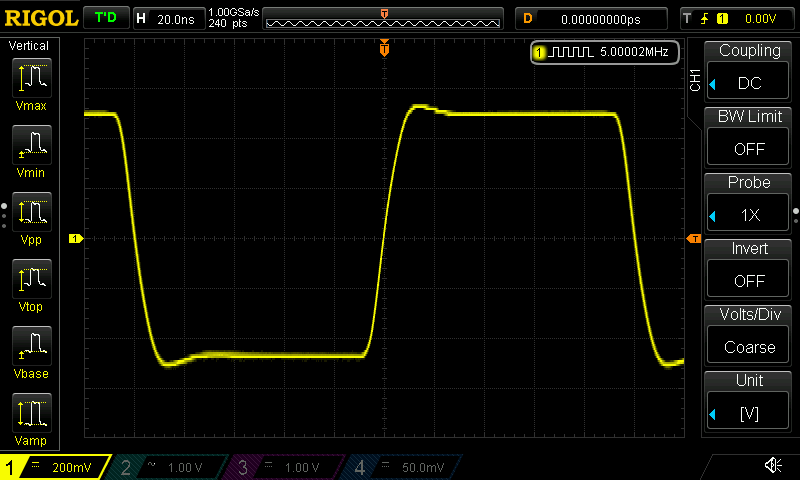Select the Vmax measurement icon
The image size is (800, 480).
(33, 84)
